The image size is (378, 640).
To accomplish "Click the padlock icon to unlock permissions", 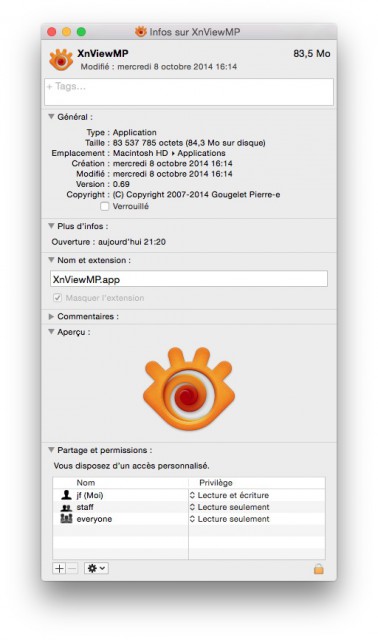I will 319,569.
